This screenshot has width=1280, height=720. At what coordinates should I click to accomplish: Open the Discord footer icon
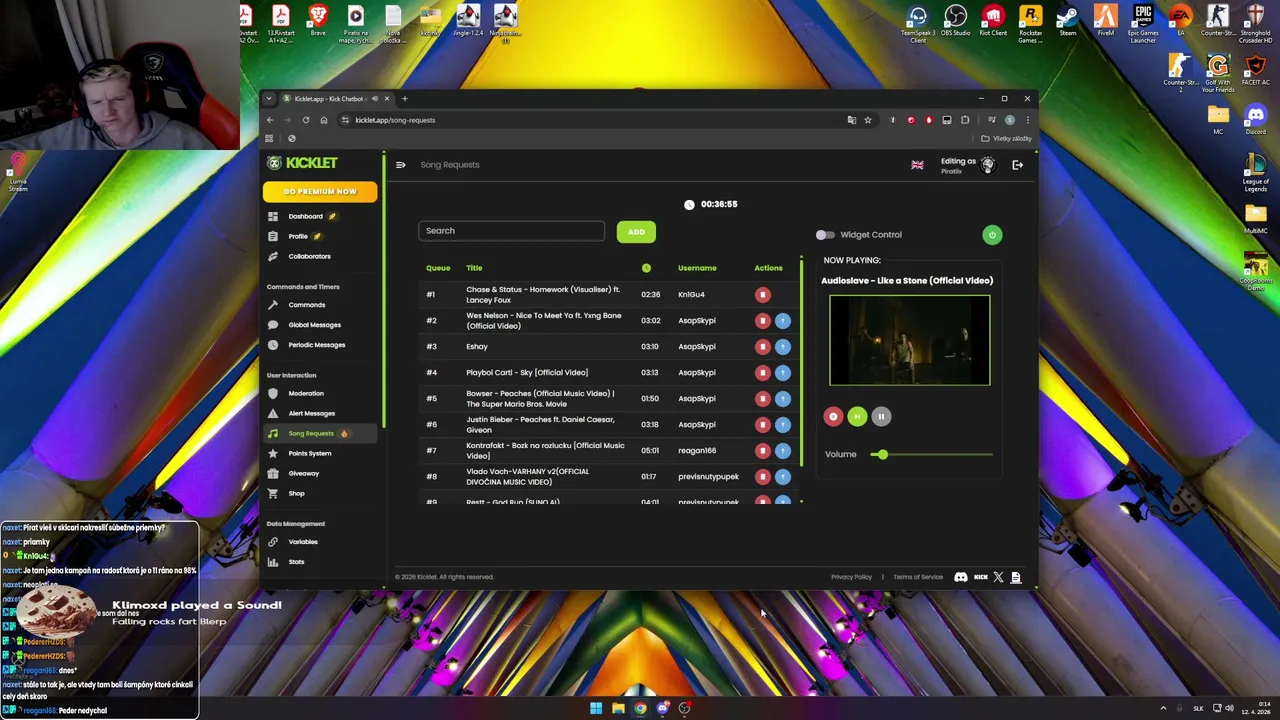(961, 577)
